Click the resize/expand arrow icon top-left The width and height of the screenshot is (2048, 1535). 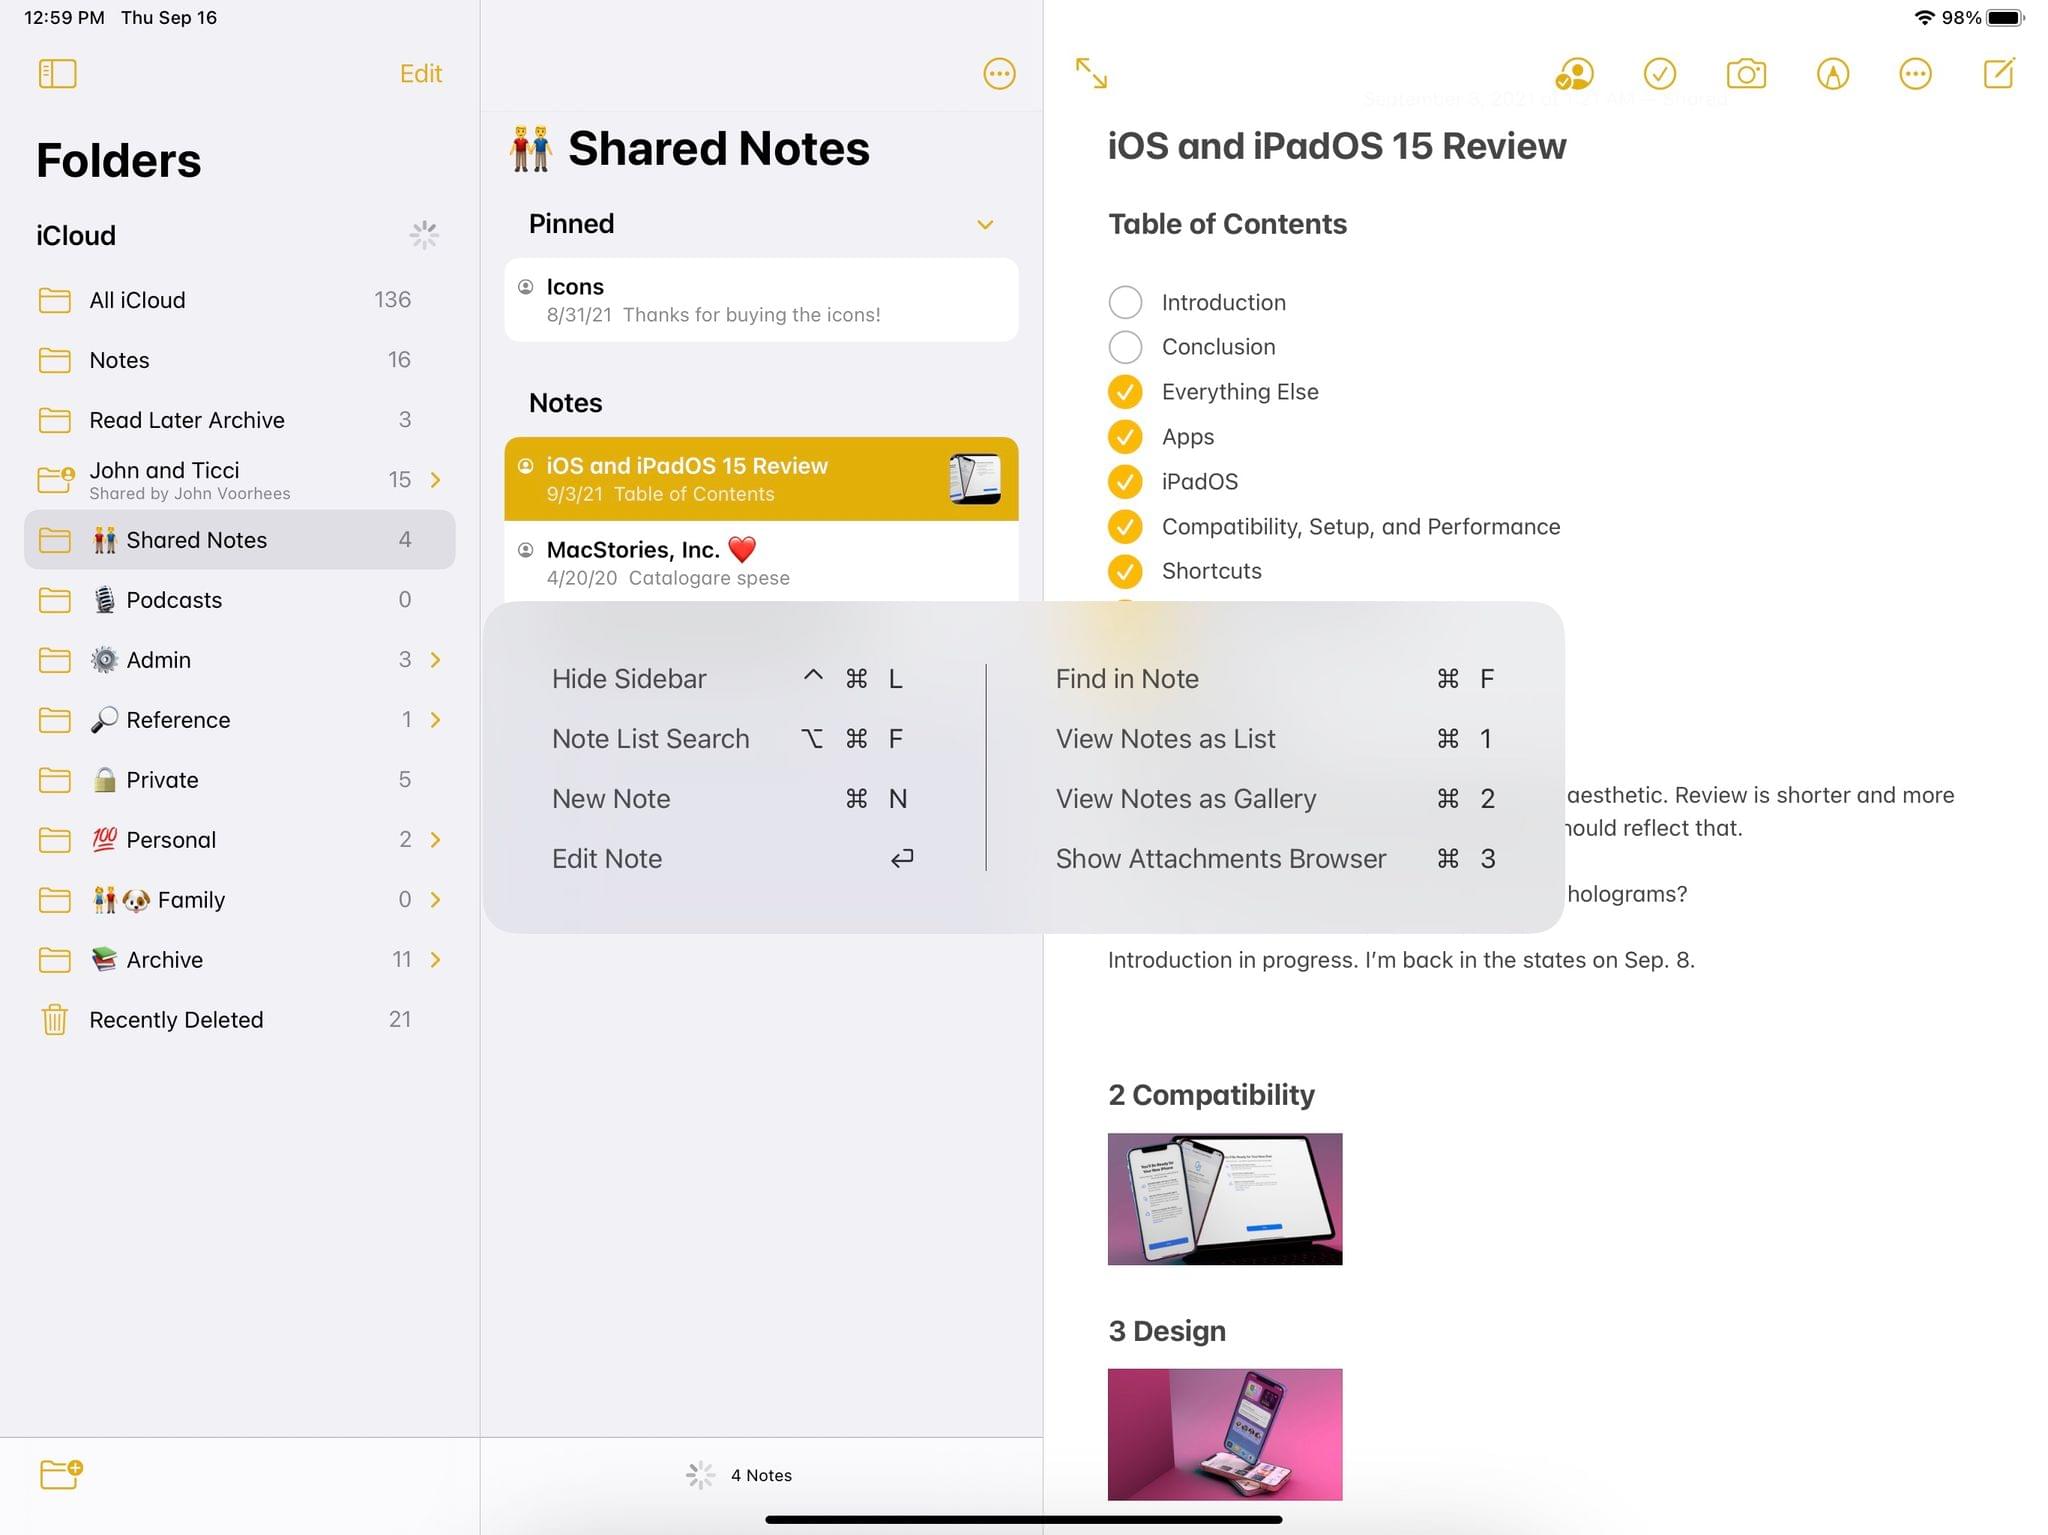[1092, 73]
